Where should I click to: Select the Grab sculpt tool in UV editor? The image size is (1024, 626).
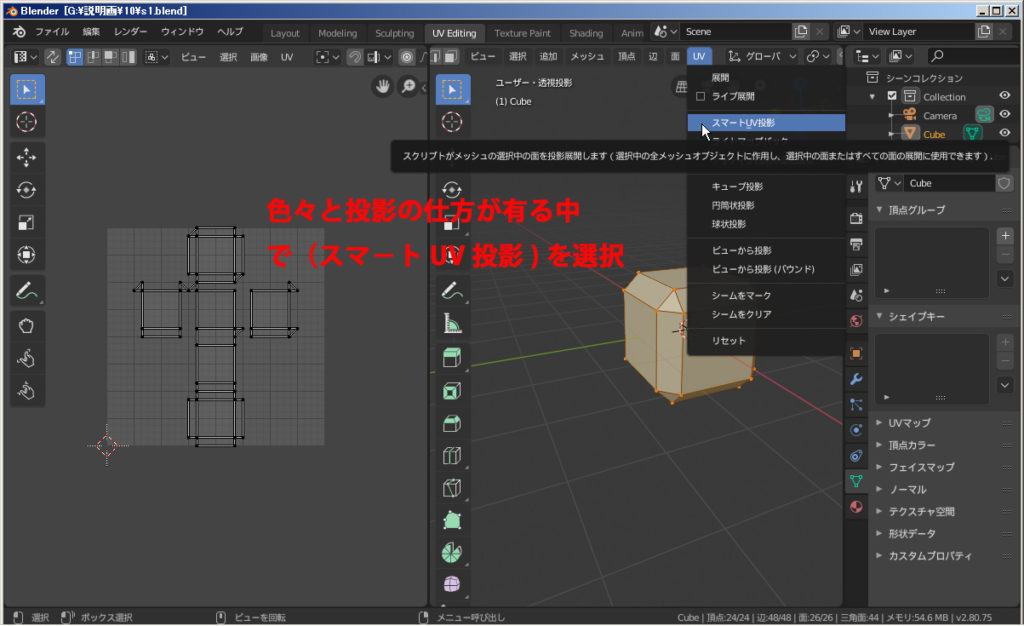click(27, 326)
